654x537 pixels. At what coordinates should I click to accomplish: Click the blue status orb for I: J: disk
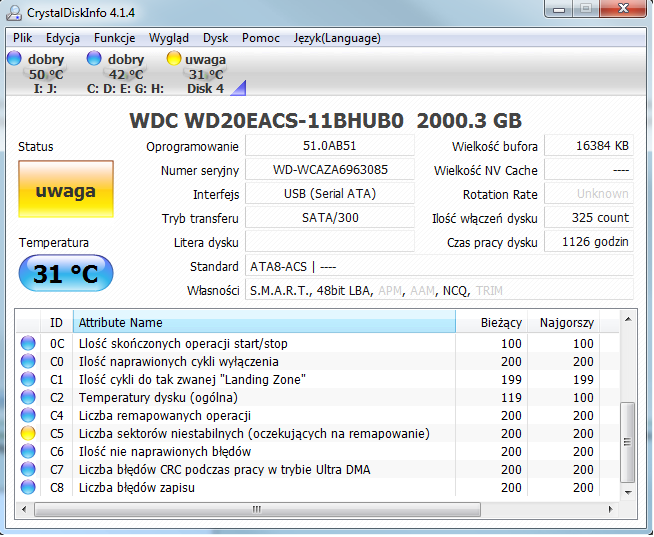click(x=14, y=58)
